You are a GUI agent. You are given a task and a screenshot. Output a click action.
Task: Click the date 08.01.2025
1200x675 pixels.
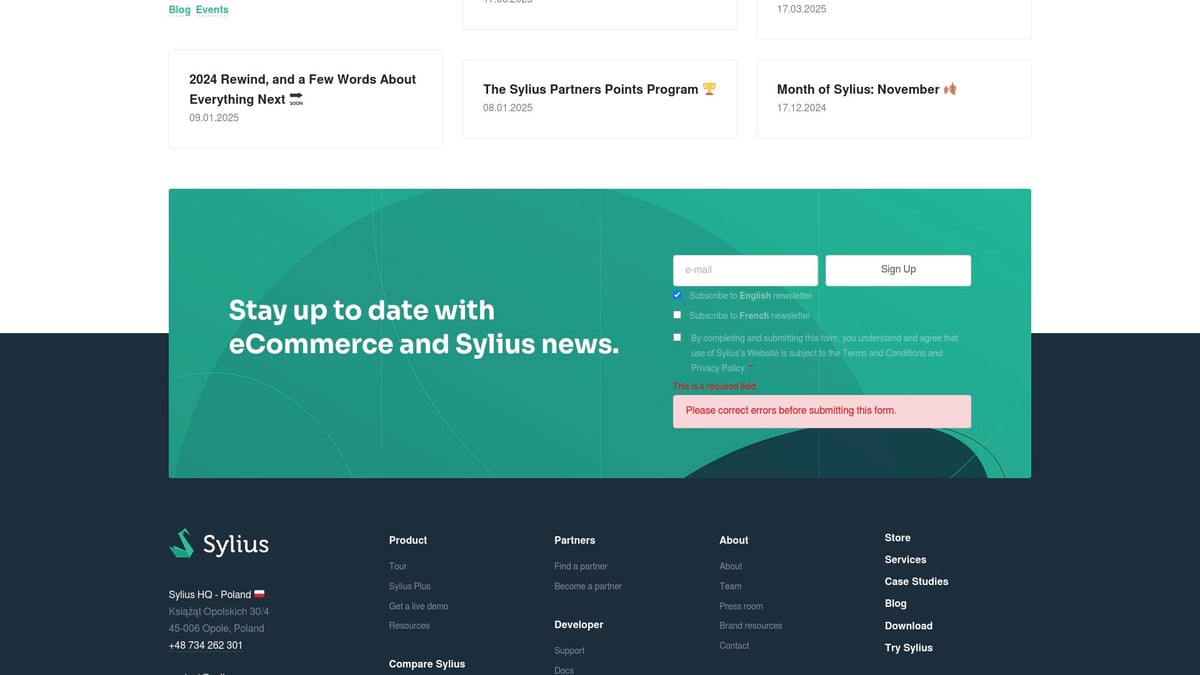coord(508,108)
